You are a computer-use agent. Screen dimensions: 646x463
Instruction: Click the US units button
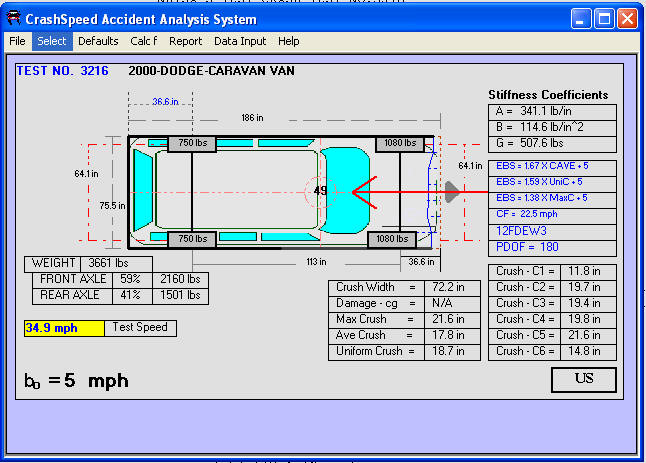pyautogui.click(x=583, y=381)
